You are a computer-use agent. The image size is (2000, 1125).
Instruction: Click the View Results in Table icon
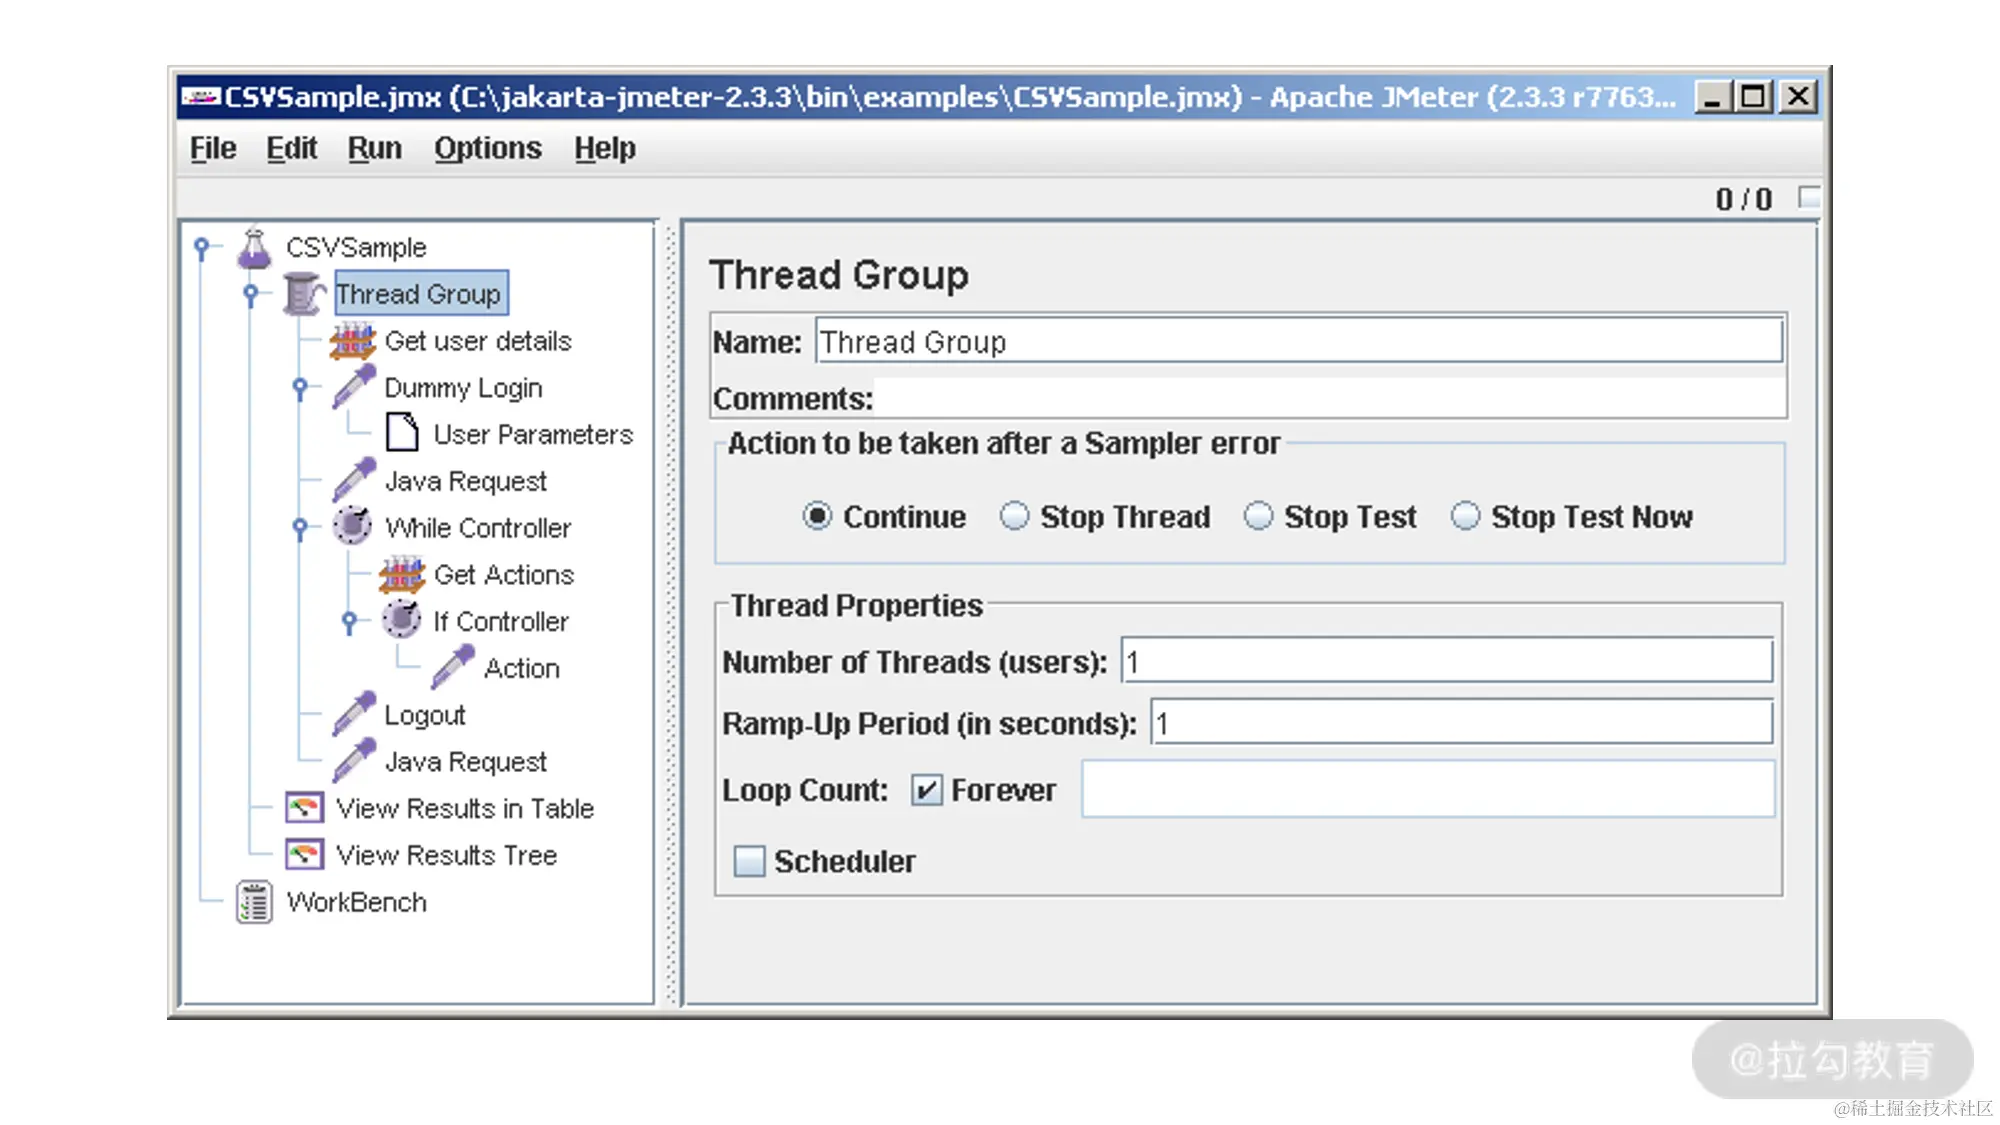[x=304, y=807]
